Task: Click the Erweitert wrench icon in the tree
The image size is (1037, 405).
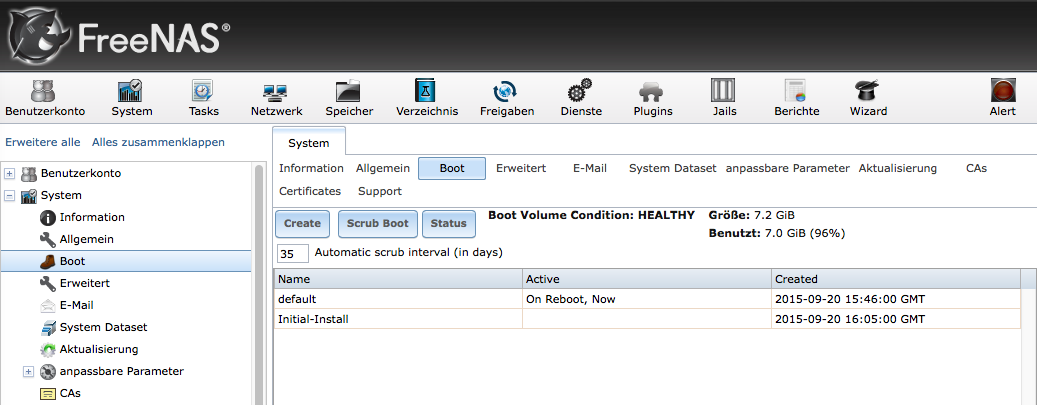Action: pyautogui.click(x=48, y=283)
